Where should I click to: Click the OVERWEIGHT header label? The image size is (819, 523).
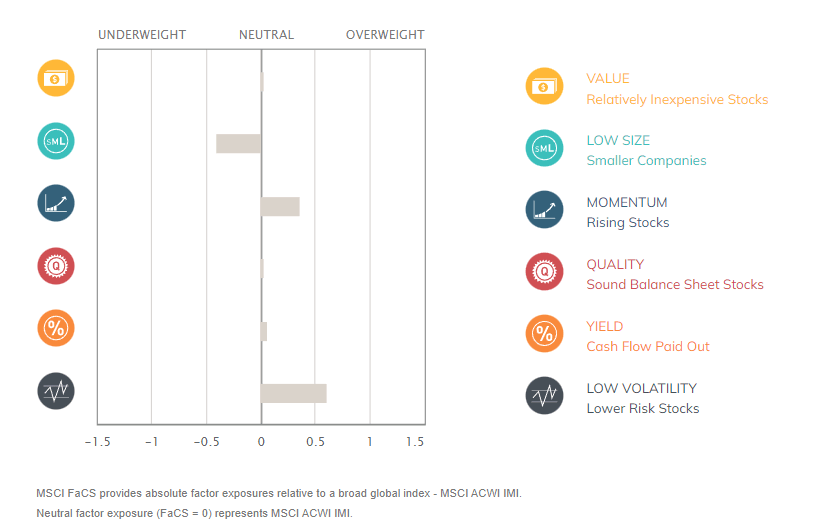click(x=385, y=35)
